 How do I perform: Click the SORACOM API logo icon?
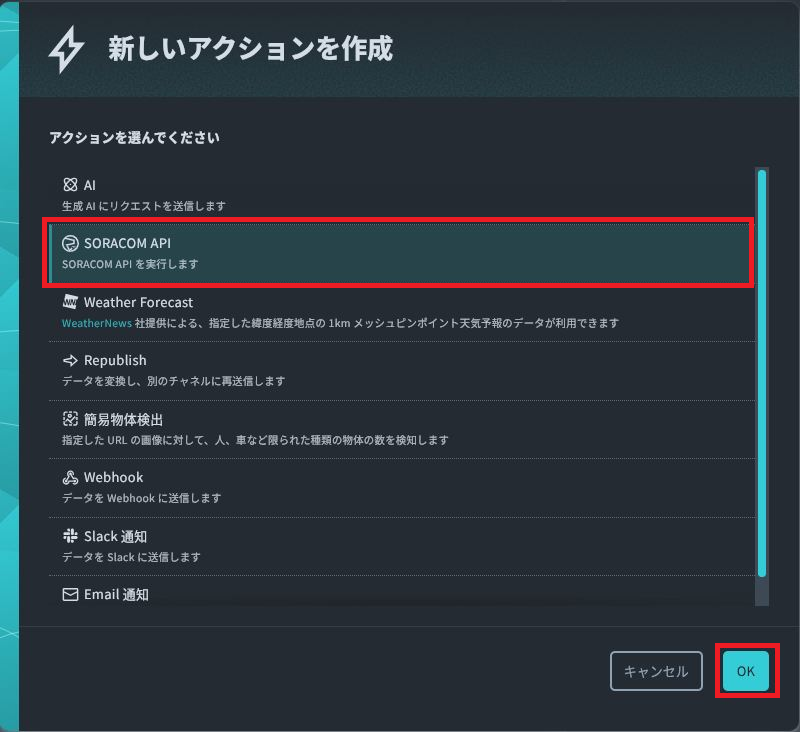[70, 243]
